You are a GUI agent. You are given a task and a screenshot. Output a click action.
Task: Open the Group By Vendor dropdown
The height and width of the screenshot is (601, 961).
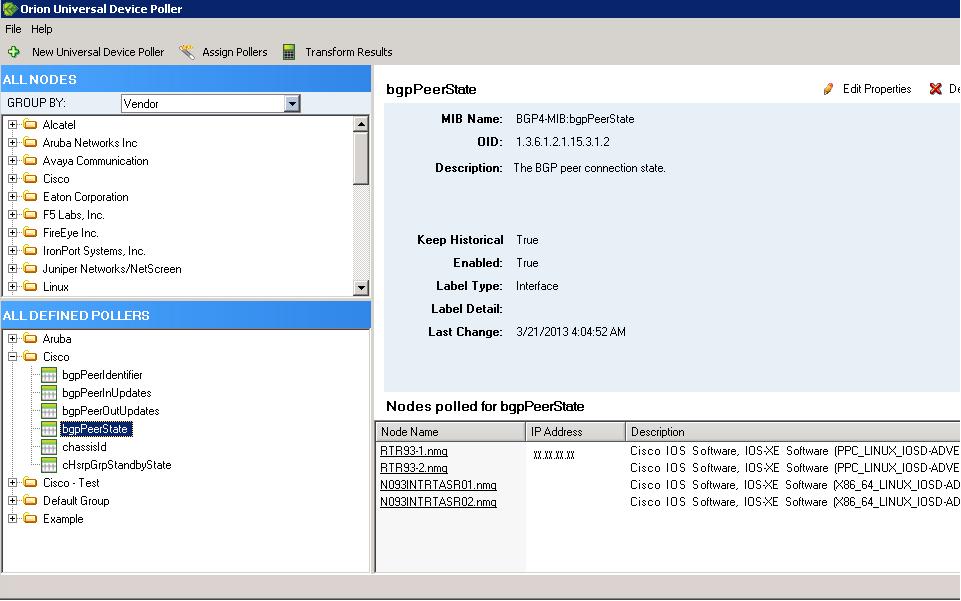292,104
